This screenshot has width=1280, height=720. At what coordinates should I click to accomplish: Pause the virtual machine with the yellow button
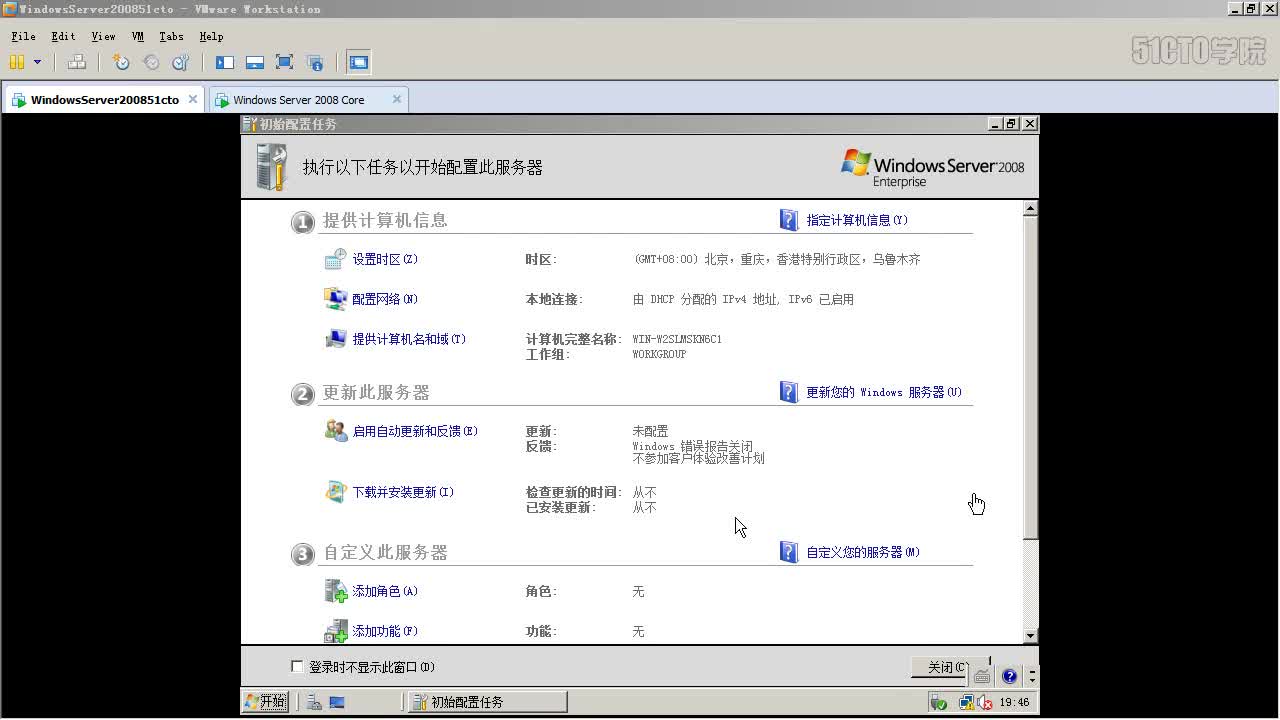[x=17, y=62]
